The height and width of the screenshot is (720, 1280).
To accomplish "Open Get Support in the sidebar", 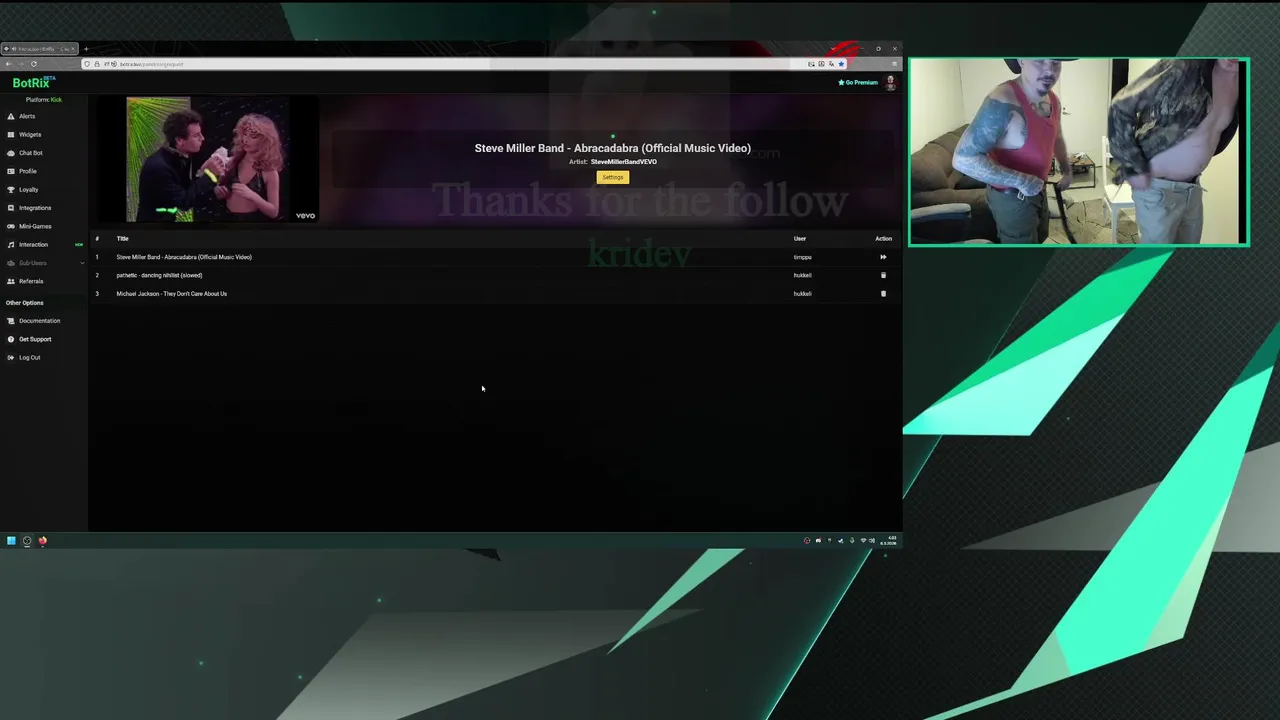I will [x=35, y=339].
